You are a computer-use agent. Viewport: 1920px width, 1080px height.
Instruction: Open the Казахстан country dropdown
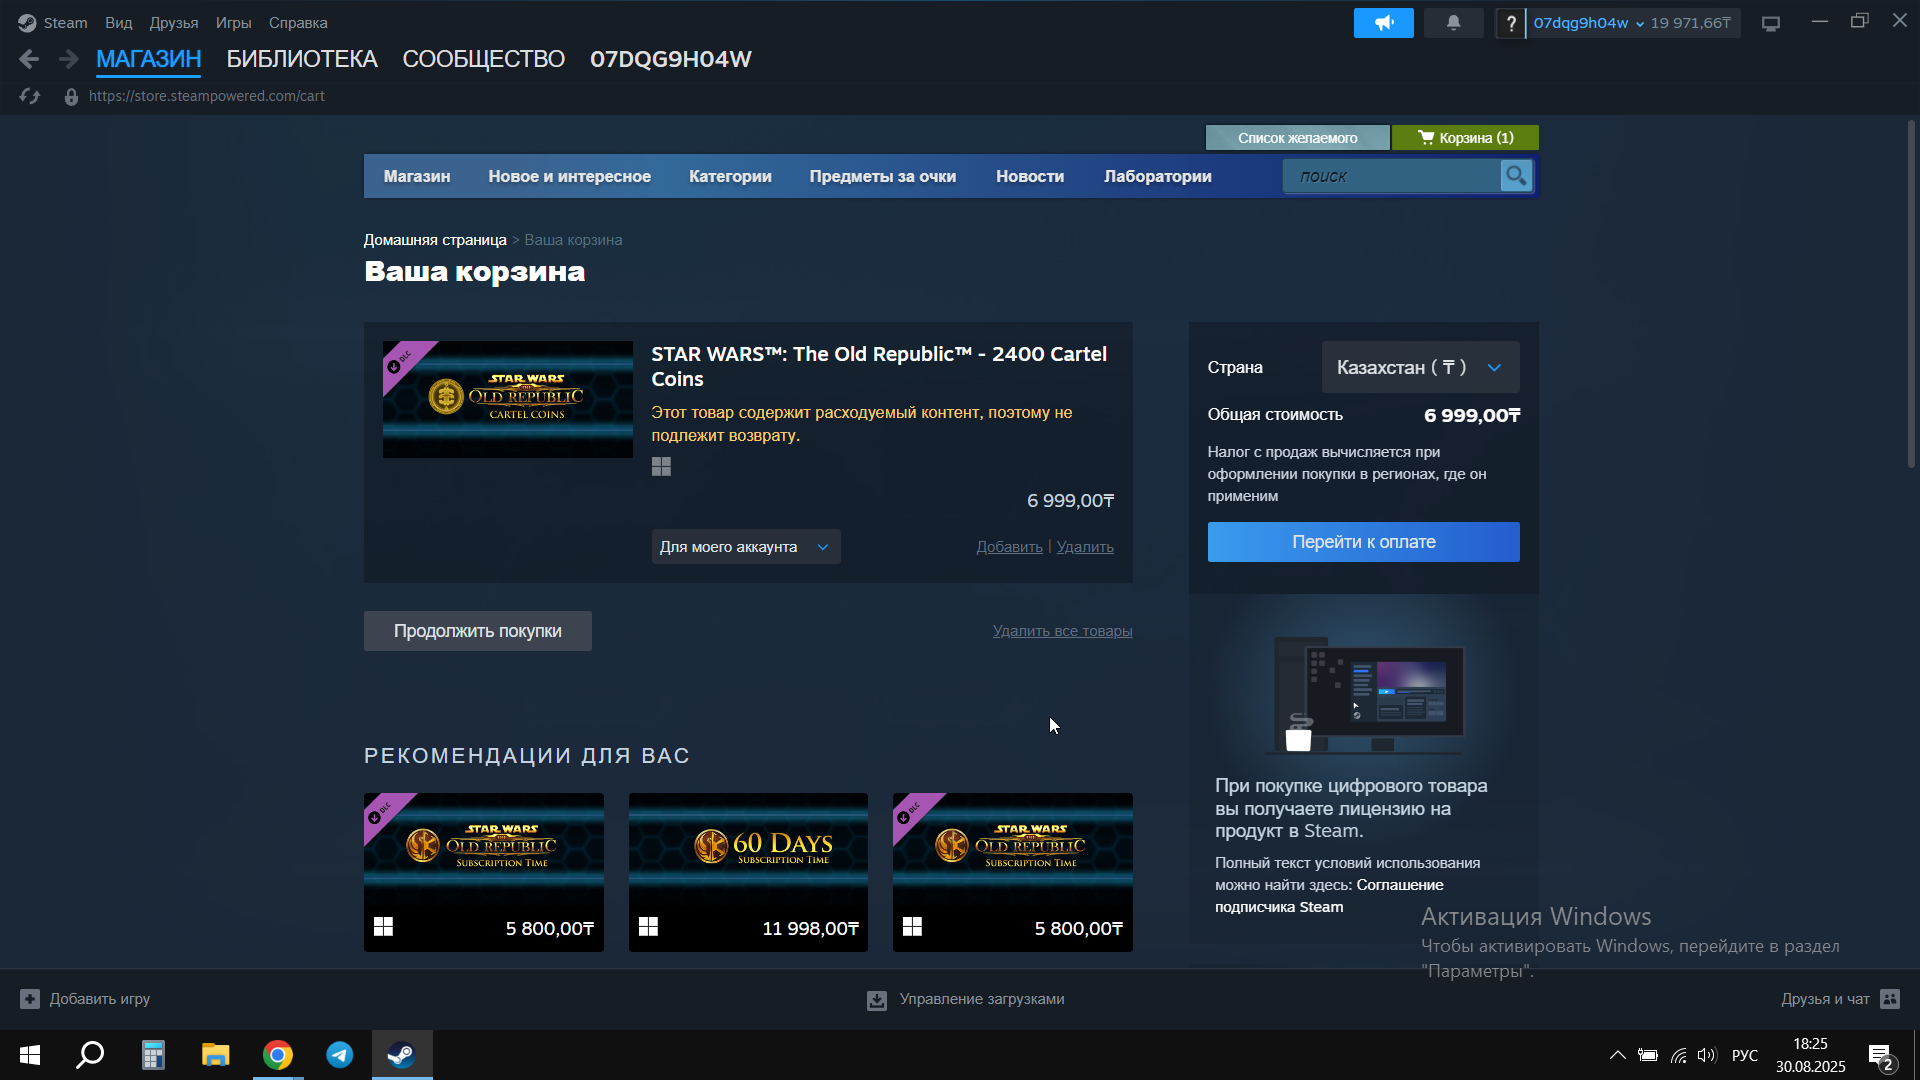click(1420, 367)
